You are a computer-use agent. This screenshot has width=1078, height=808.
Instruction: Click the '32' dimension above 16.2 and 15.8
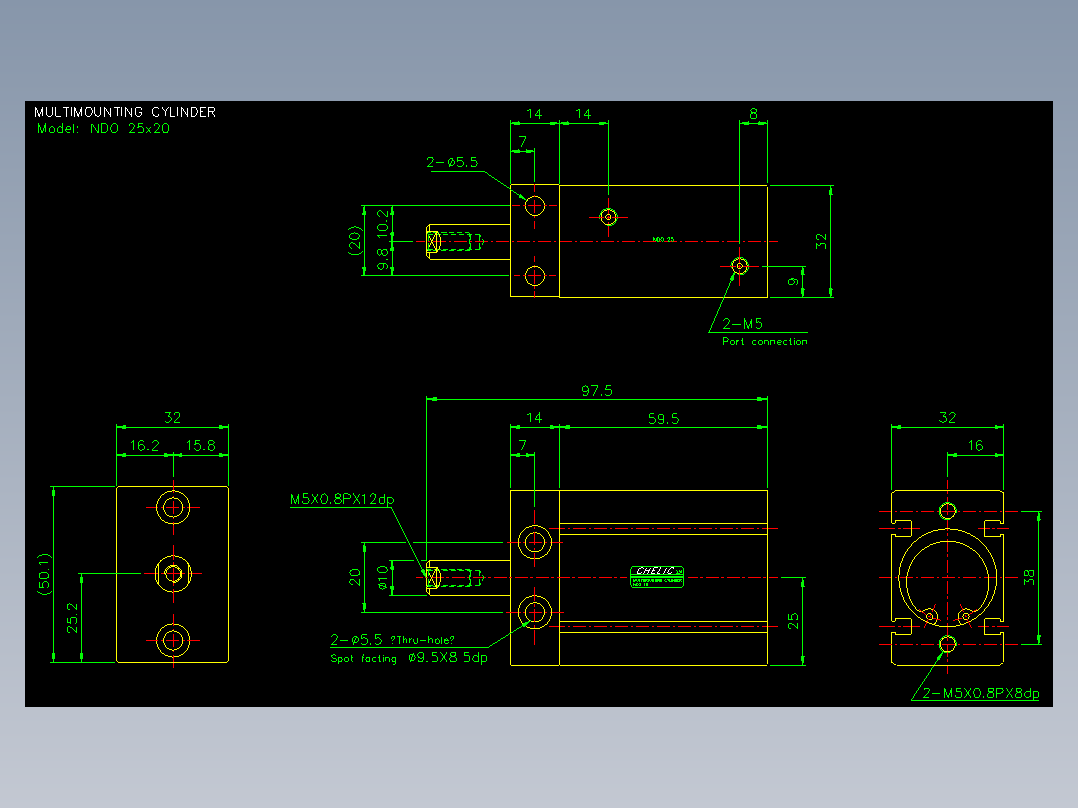click(173, 417)
